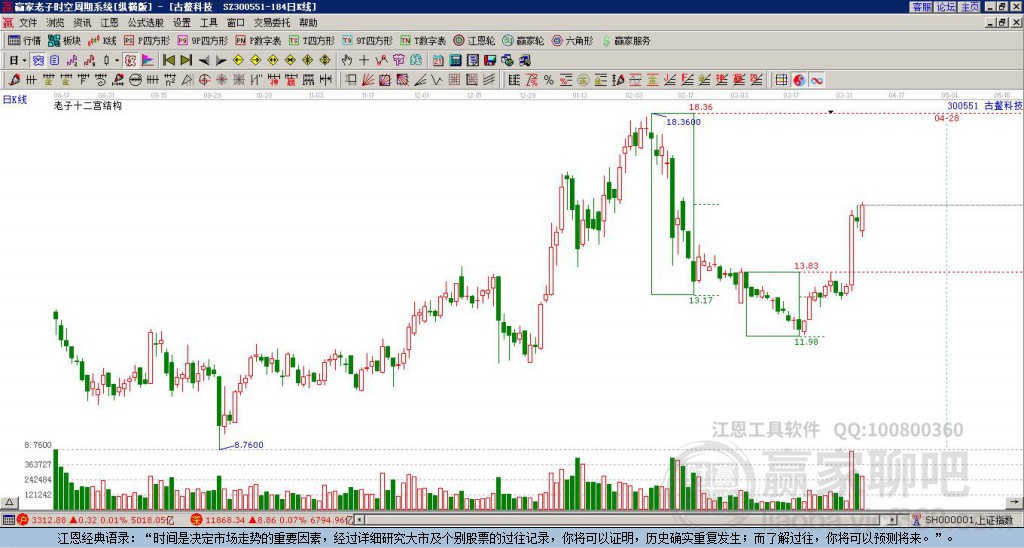The image size is (1024, 548).
Task: Jump to the first bar
Action: point(168,60)
